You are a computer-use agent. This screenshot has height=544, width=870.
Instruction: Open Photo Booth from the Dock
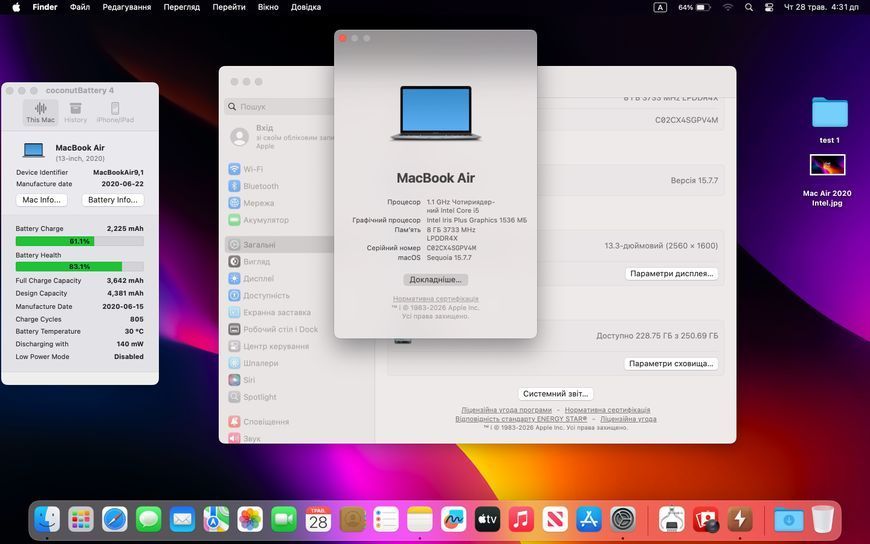pyautogui.click(x=706, y=520)
